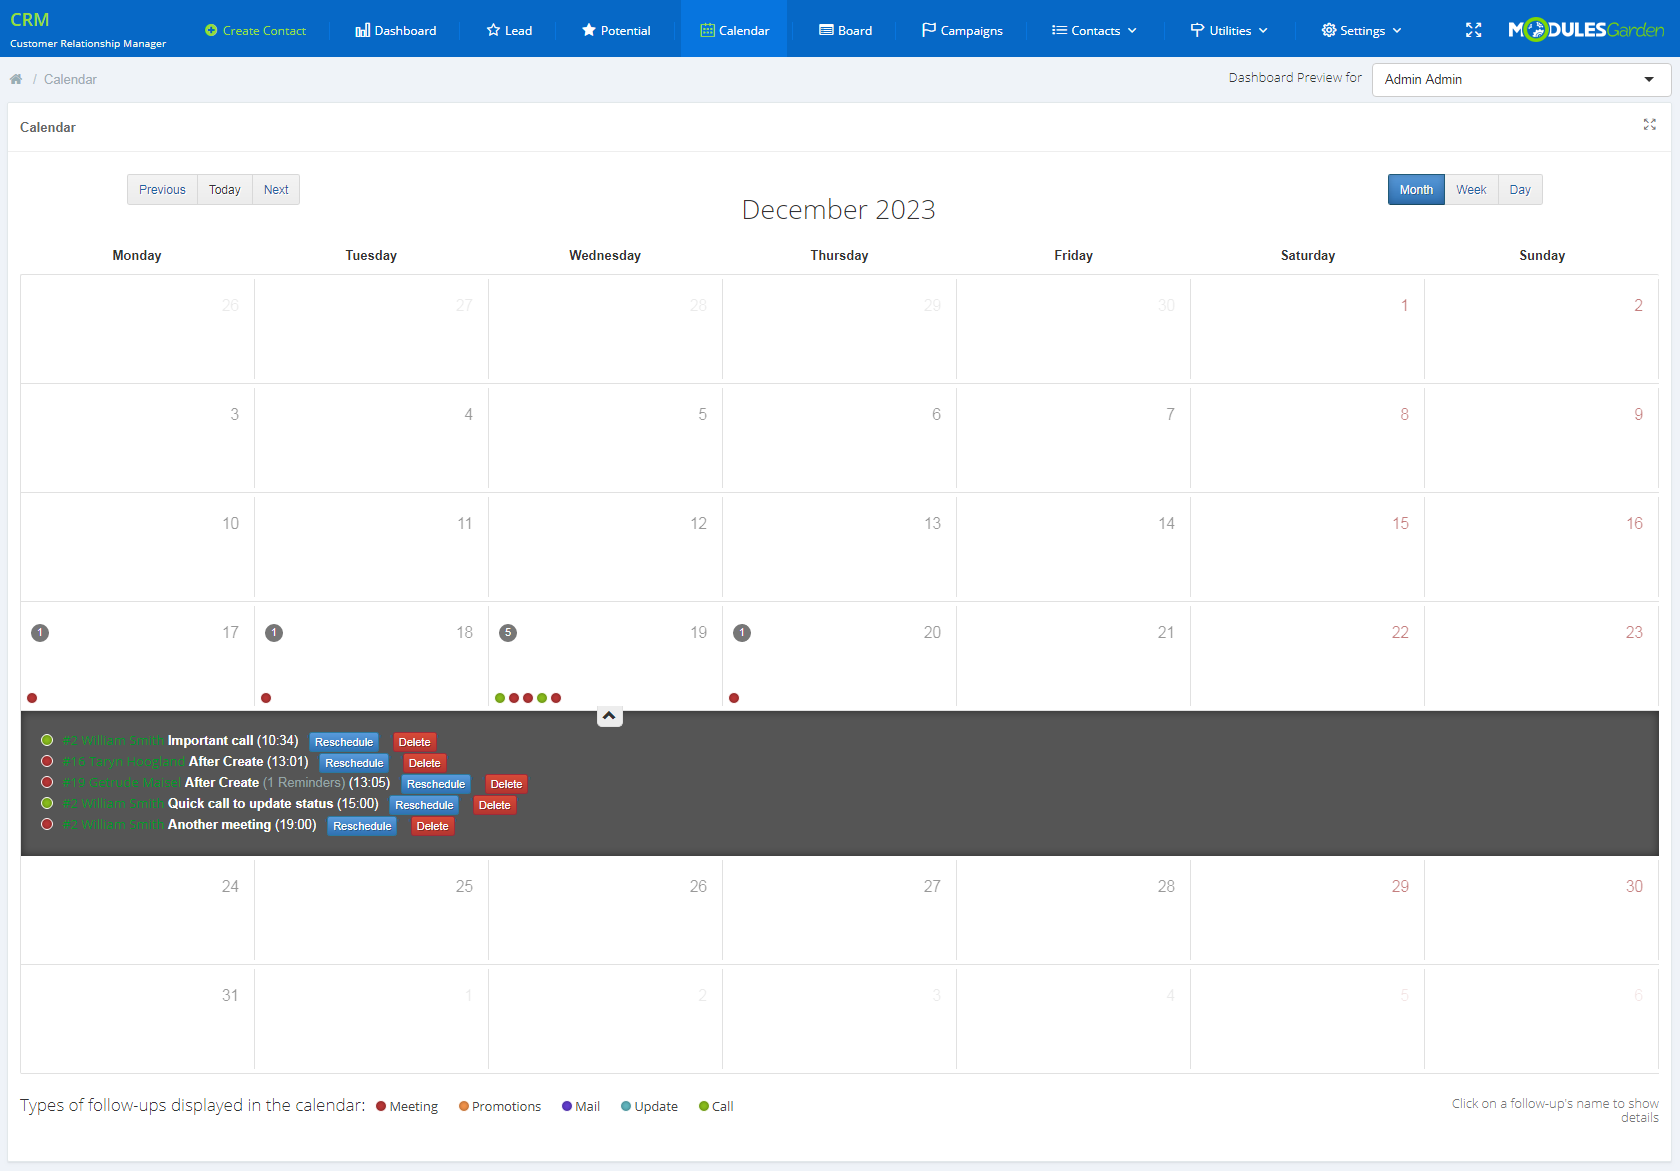
Task: Reschedule the Quick call to update status follow-up
Action: click(424, 804)
